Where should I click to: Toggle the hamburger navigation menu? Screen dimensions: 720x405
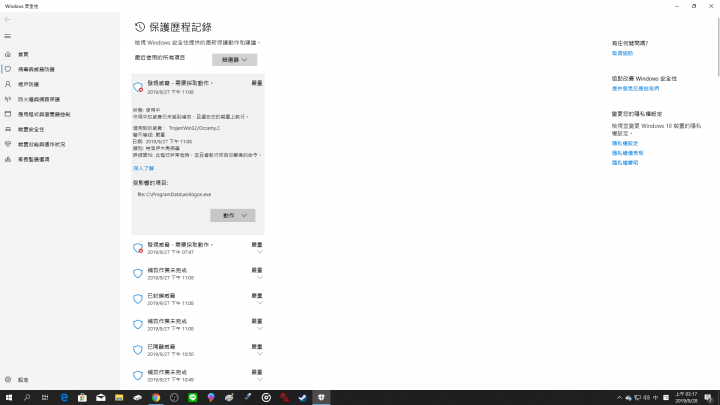click(7, 36)
